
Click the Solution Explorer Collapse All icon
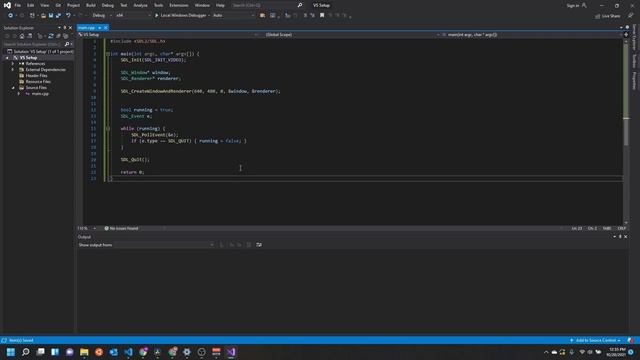[x=58, y=36]
